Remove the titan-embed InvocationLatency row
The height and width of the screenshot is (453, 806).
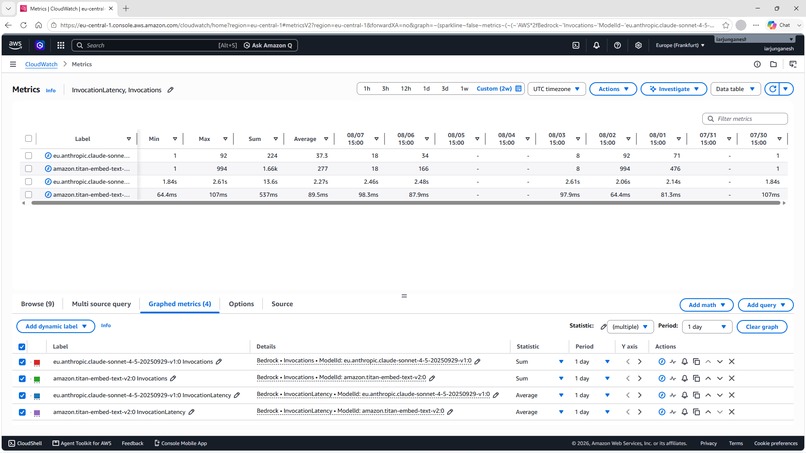(731, 412)
